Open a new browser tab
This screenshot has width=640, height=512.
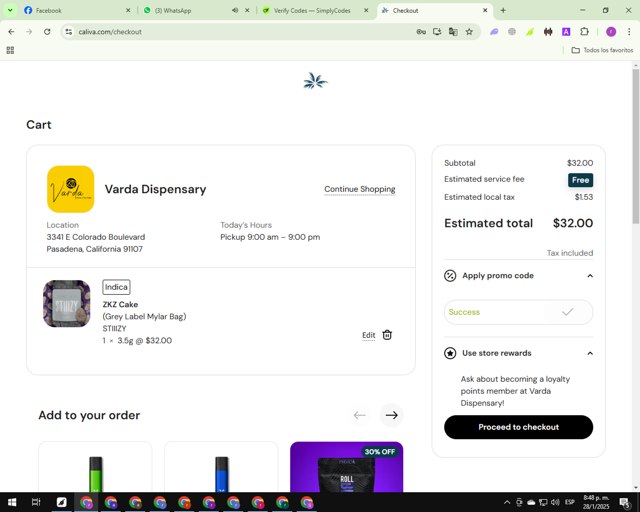pyautogui.click(x=503, y=10)
